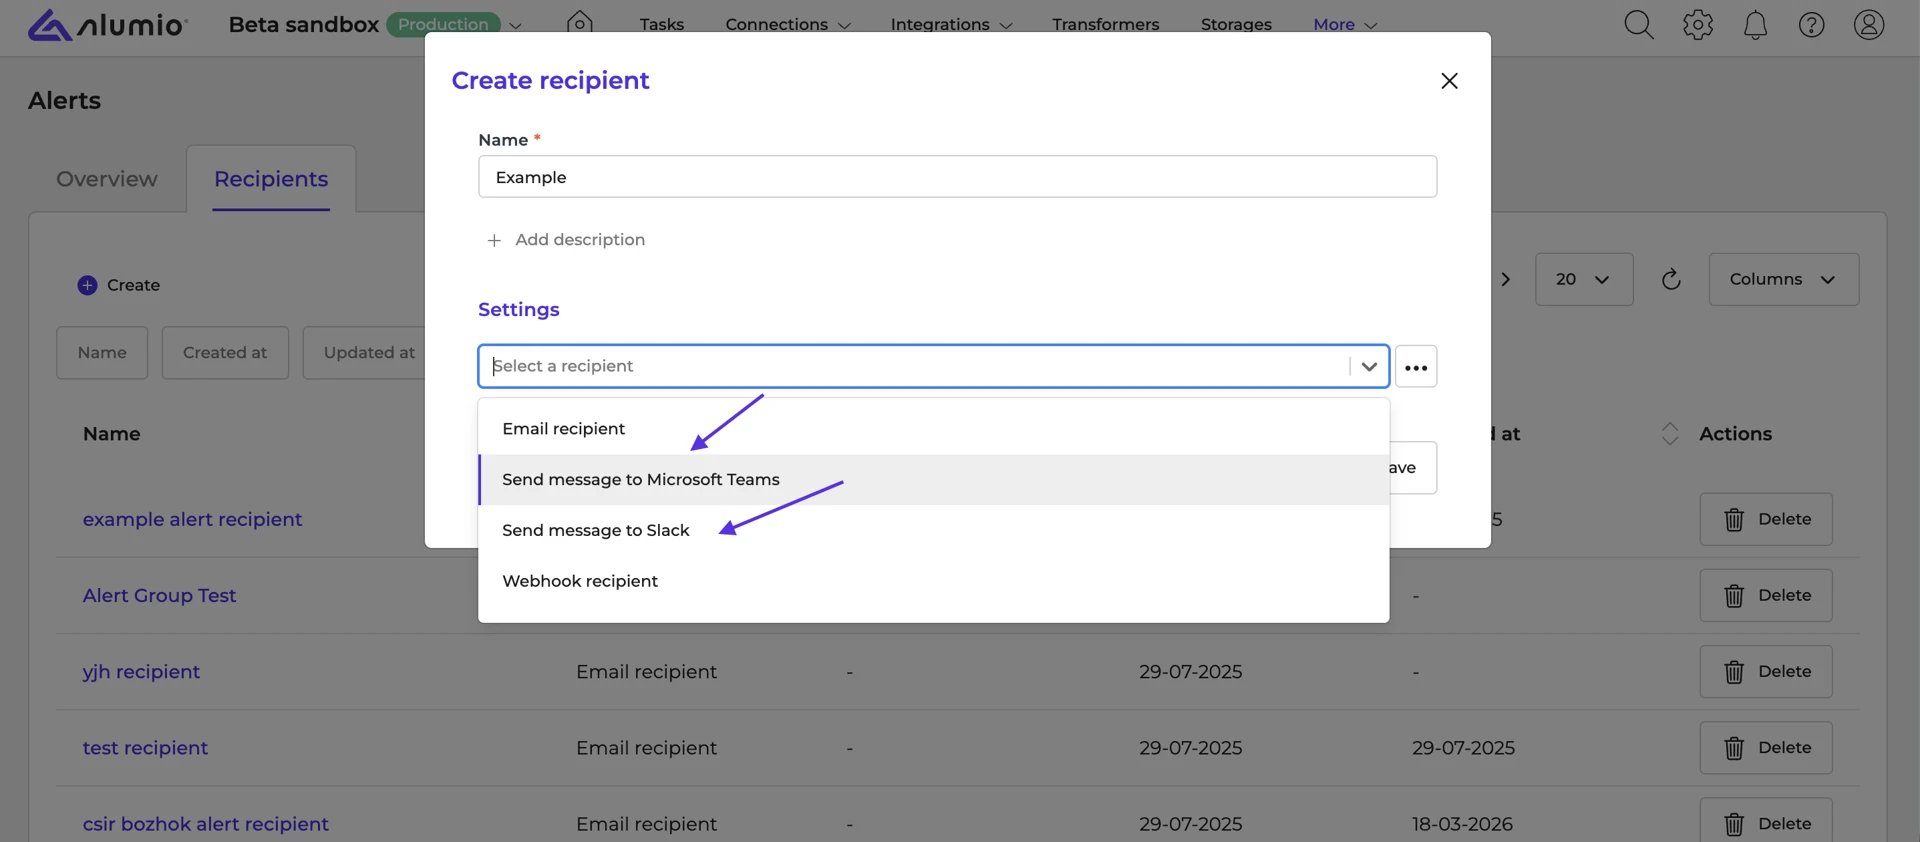Click the three-dots button beside recipient select
Viewport: 1920px width, 842px height.
(1416, 367)
